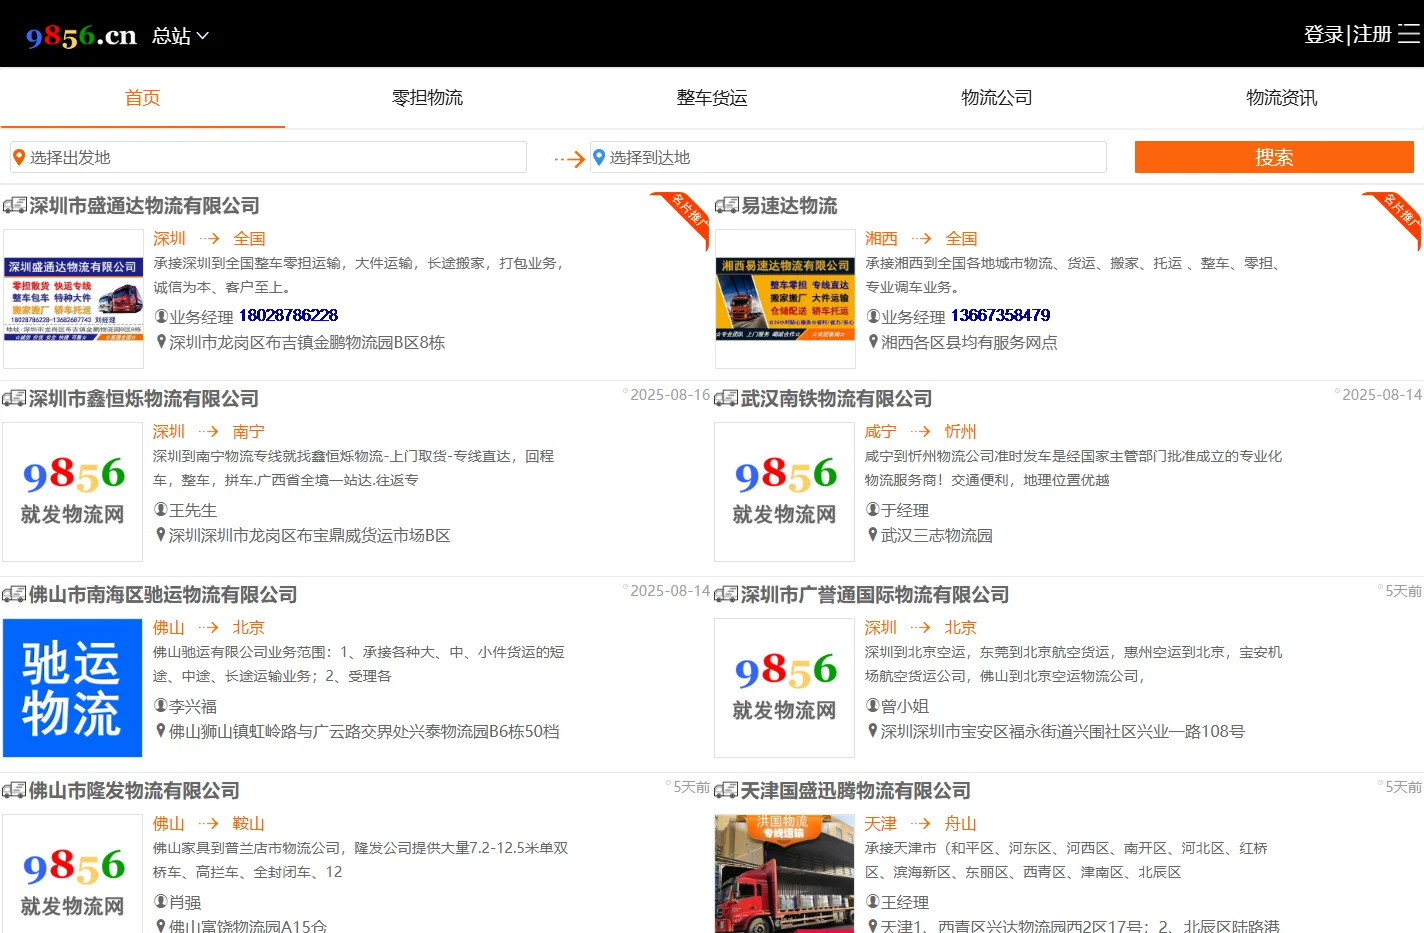Open 深圳市盛通达物流有限公司 company title

[145, 206]
